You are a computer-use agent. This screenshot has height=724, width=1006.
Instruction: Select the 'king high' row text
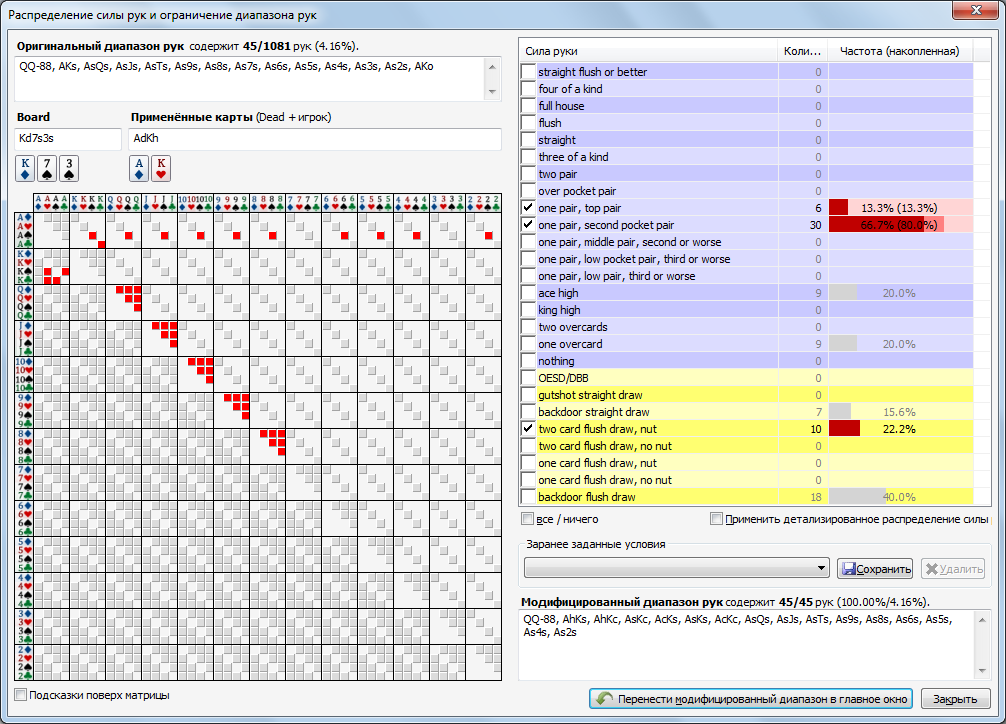559,310
